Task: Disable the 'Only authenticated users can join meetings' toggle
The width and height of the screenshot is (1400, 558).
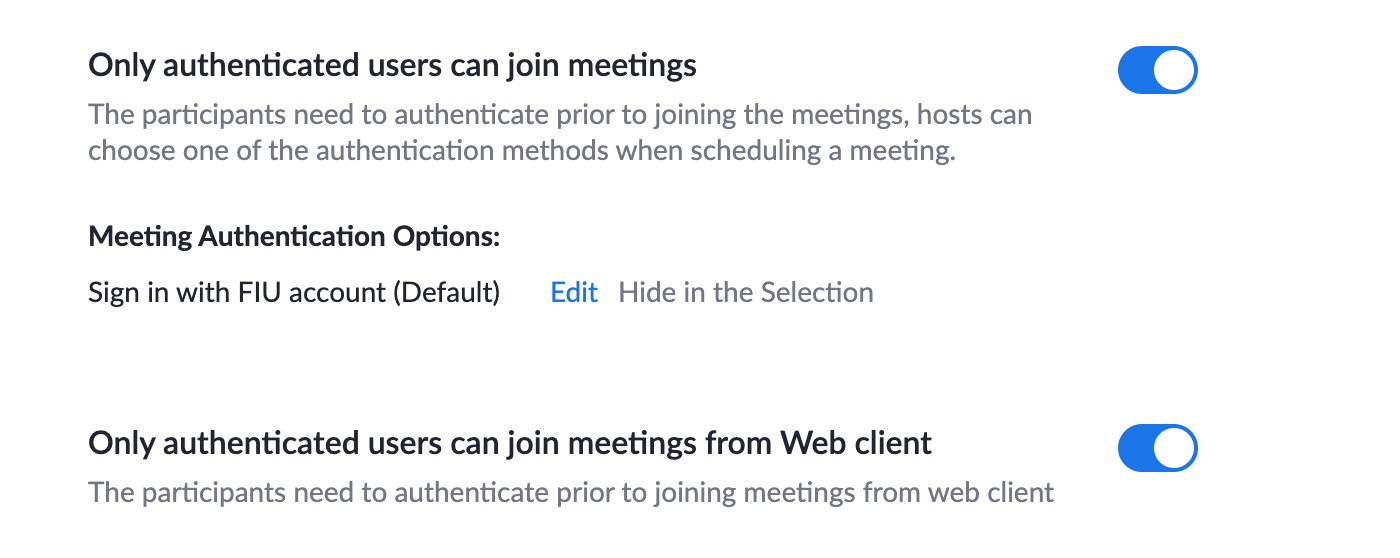Action: coord(1157,70)
